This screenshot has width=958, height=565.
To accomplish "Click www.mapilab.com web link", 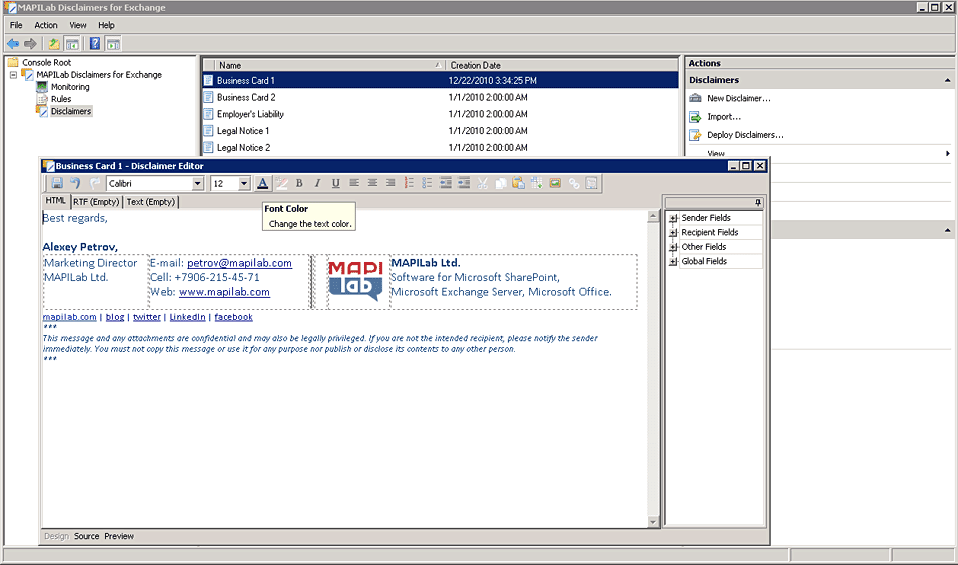I will point(224,292).
